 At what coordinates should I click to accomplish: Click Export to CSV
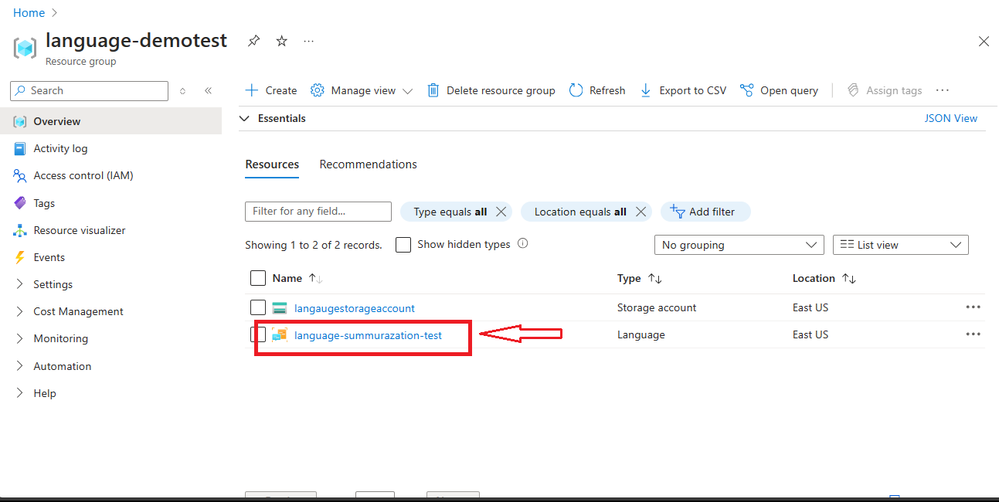click(x=682, y=90)
